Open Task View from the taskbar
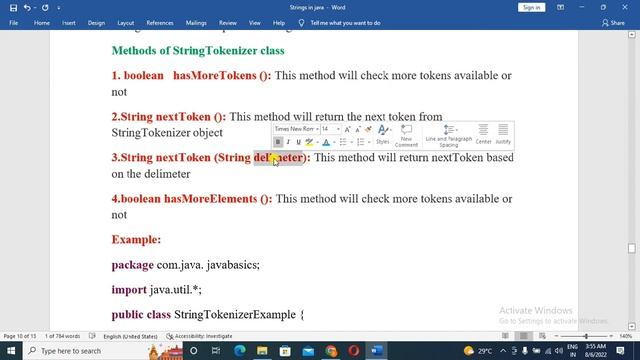Screen dimensions: 640x360 [216, 351]
